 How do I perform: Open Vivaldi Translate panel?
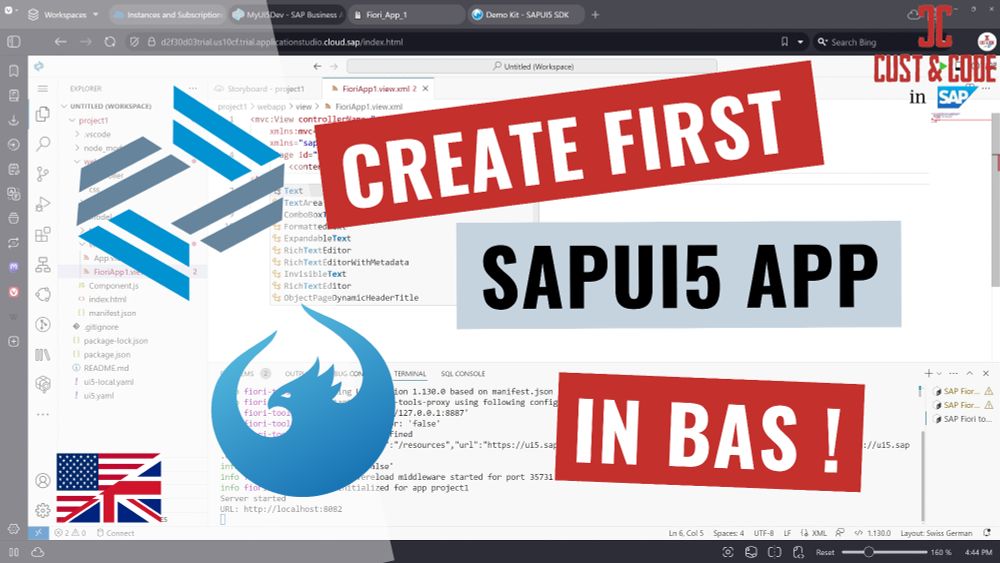[13, 194]
